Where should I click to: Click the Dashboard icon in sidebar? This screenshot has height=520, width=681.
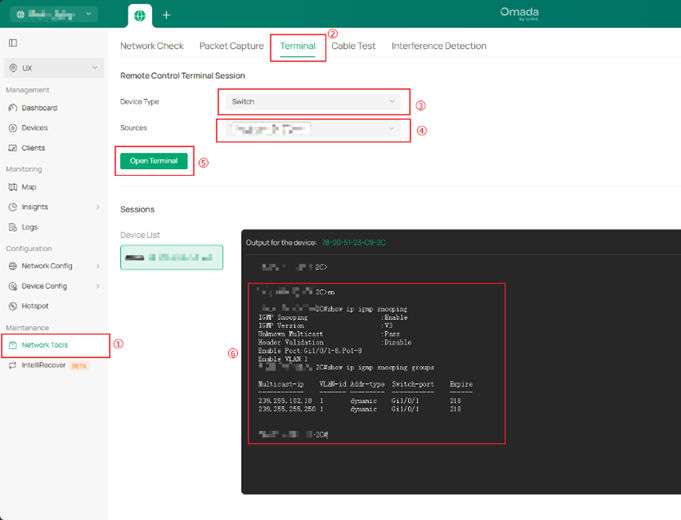pyautogui.click(x=13, y=108)
